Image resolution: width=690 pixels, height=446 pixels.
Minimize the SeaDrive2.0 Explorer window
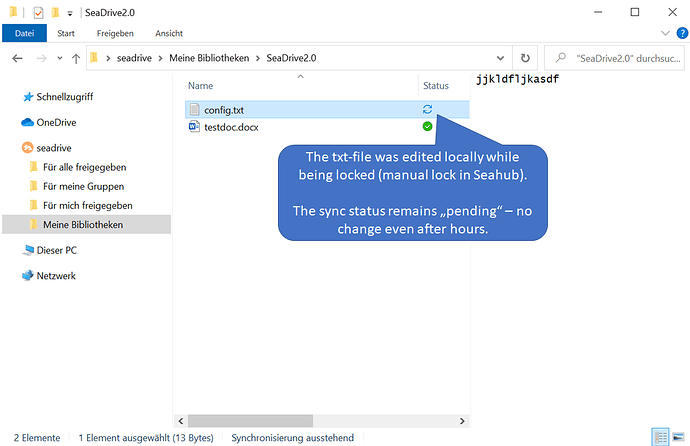tap(598, 12)
